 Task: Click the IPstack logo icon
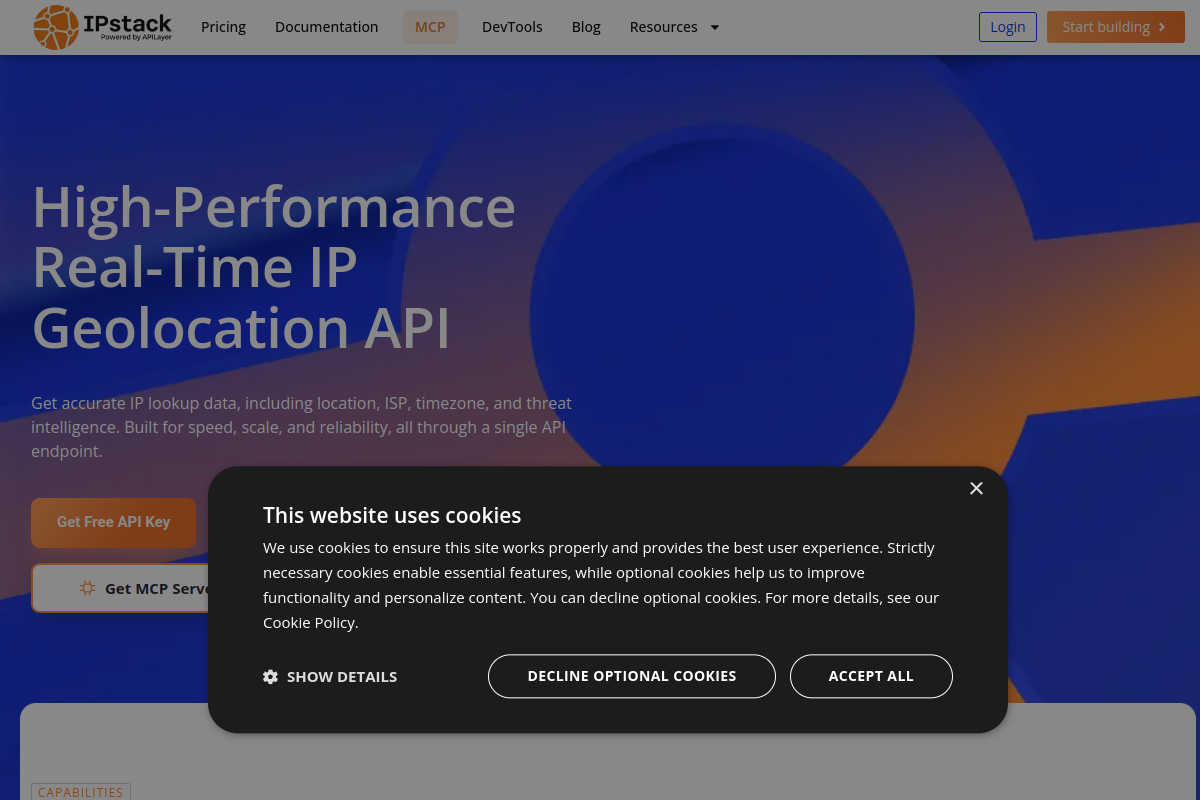point(56,27)
